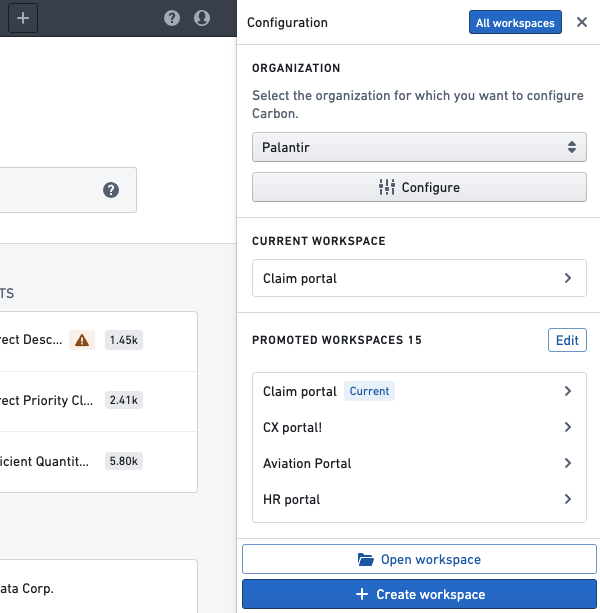Click the Configure button
Viewport: 600px width, 613px height.
point(419,187)
